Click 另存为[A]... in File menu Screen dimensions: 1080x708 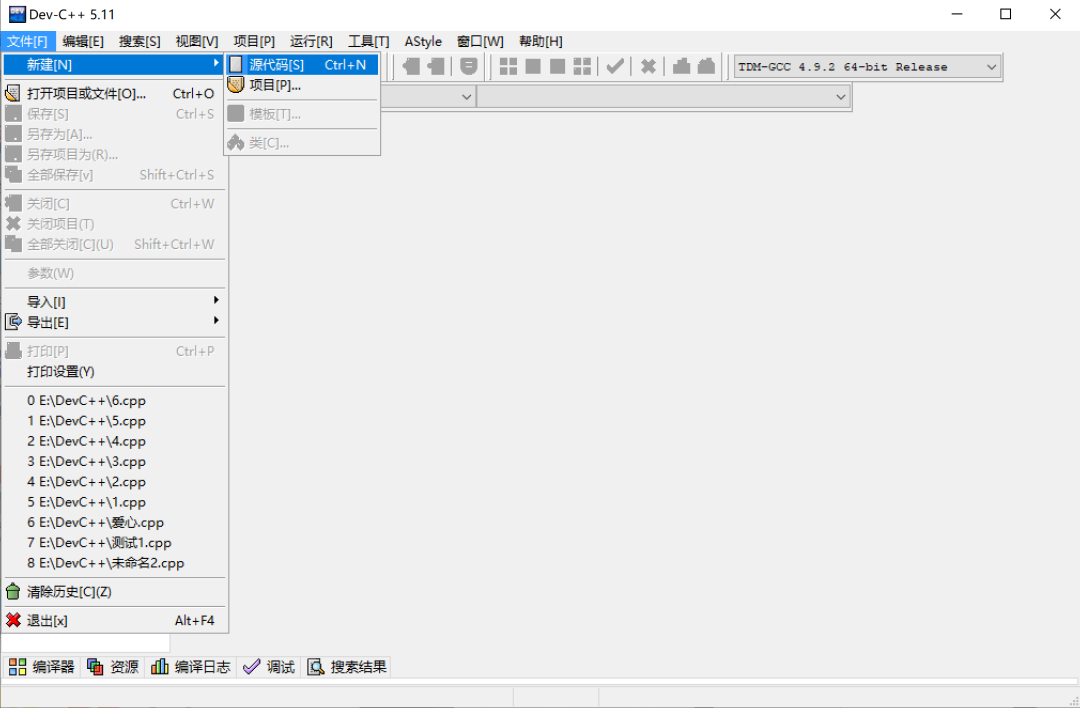click(x=114, y=134)
